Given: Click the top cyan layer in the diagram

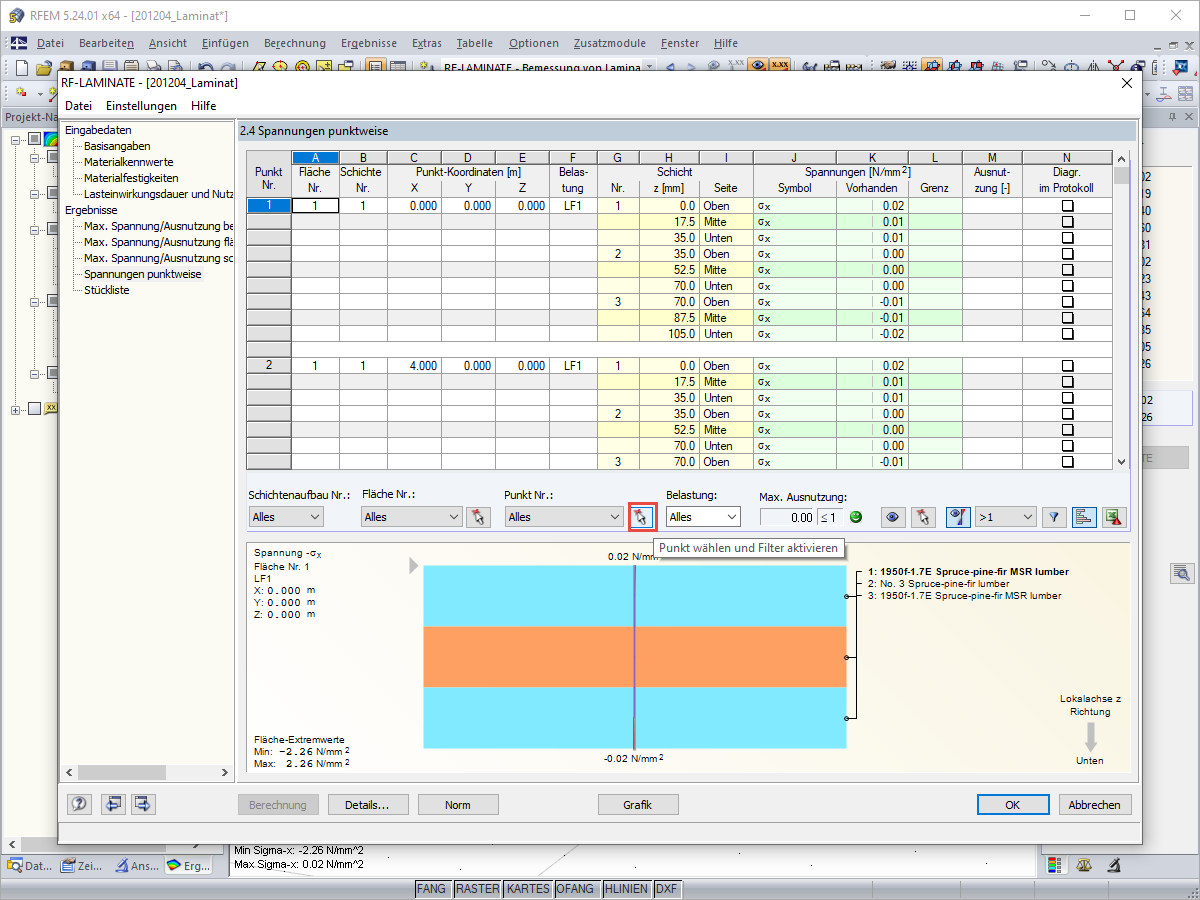Looking at the screenshot, I should 635,596.
